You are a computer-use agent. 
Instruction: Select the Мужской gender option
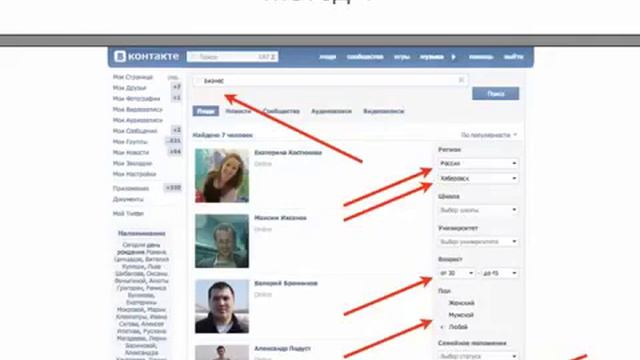[461, 315]
